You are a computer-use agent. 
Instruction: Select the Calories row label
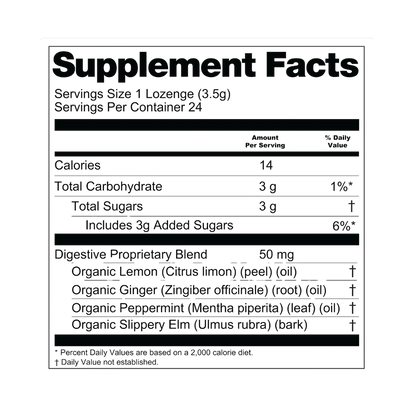(x=77, y=165)
